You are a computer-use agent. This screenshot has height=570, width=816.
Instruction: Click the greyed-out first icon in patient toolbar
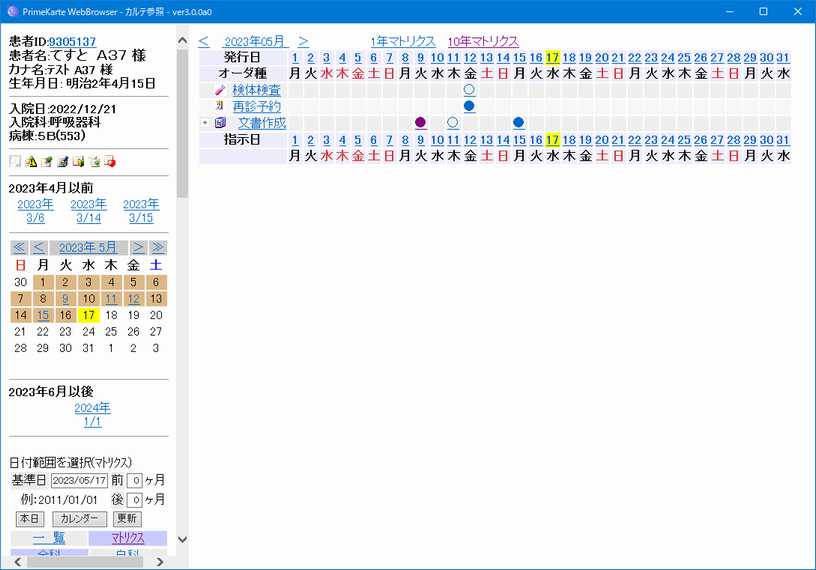[x=15, y=162]
